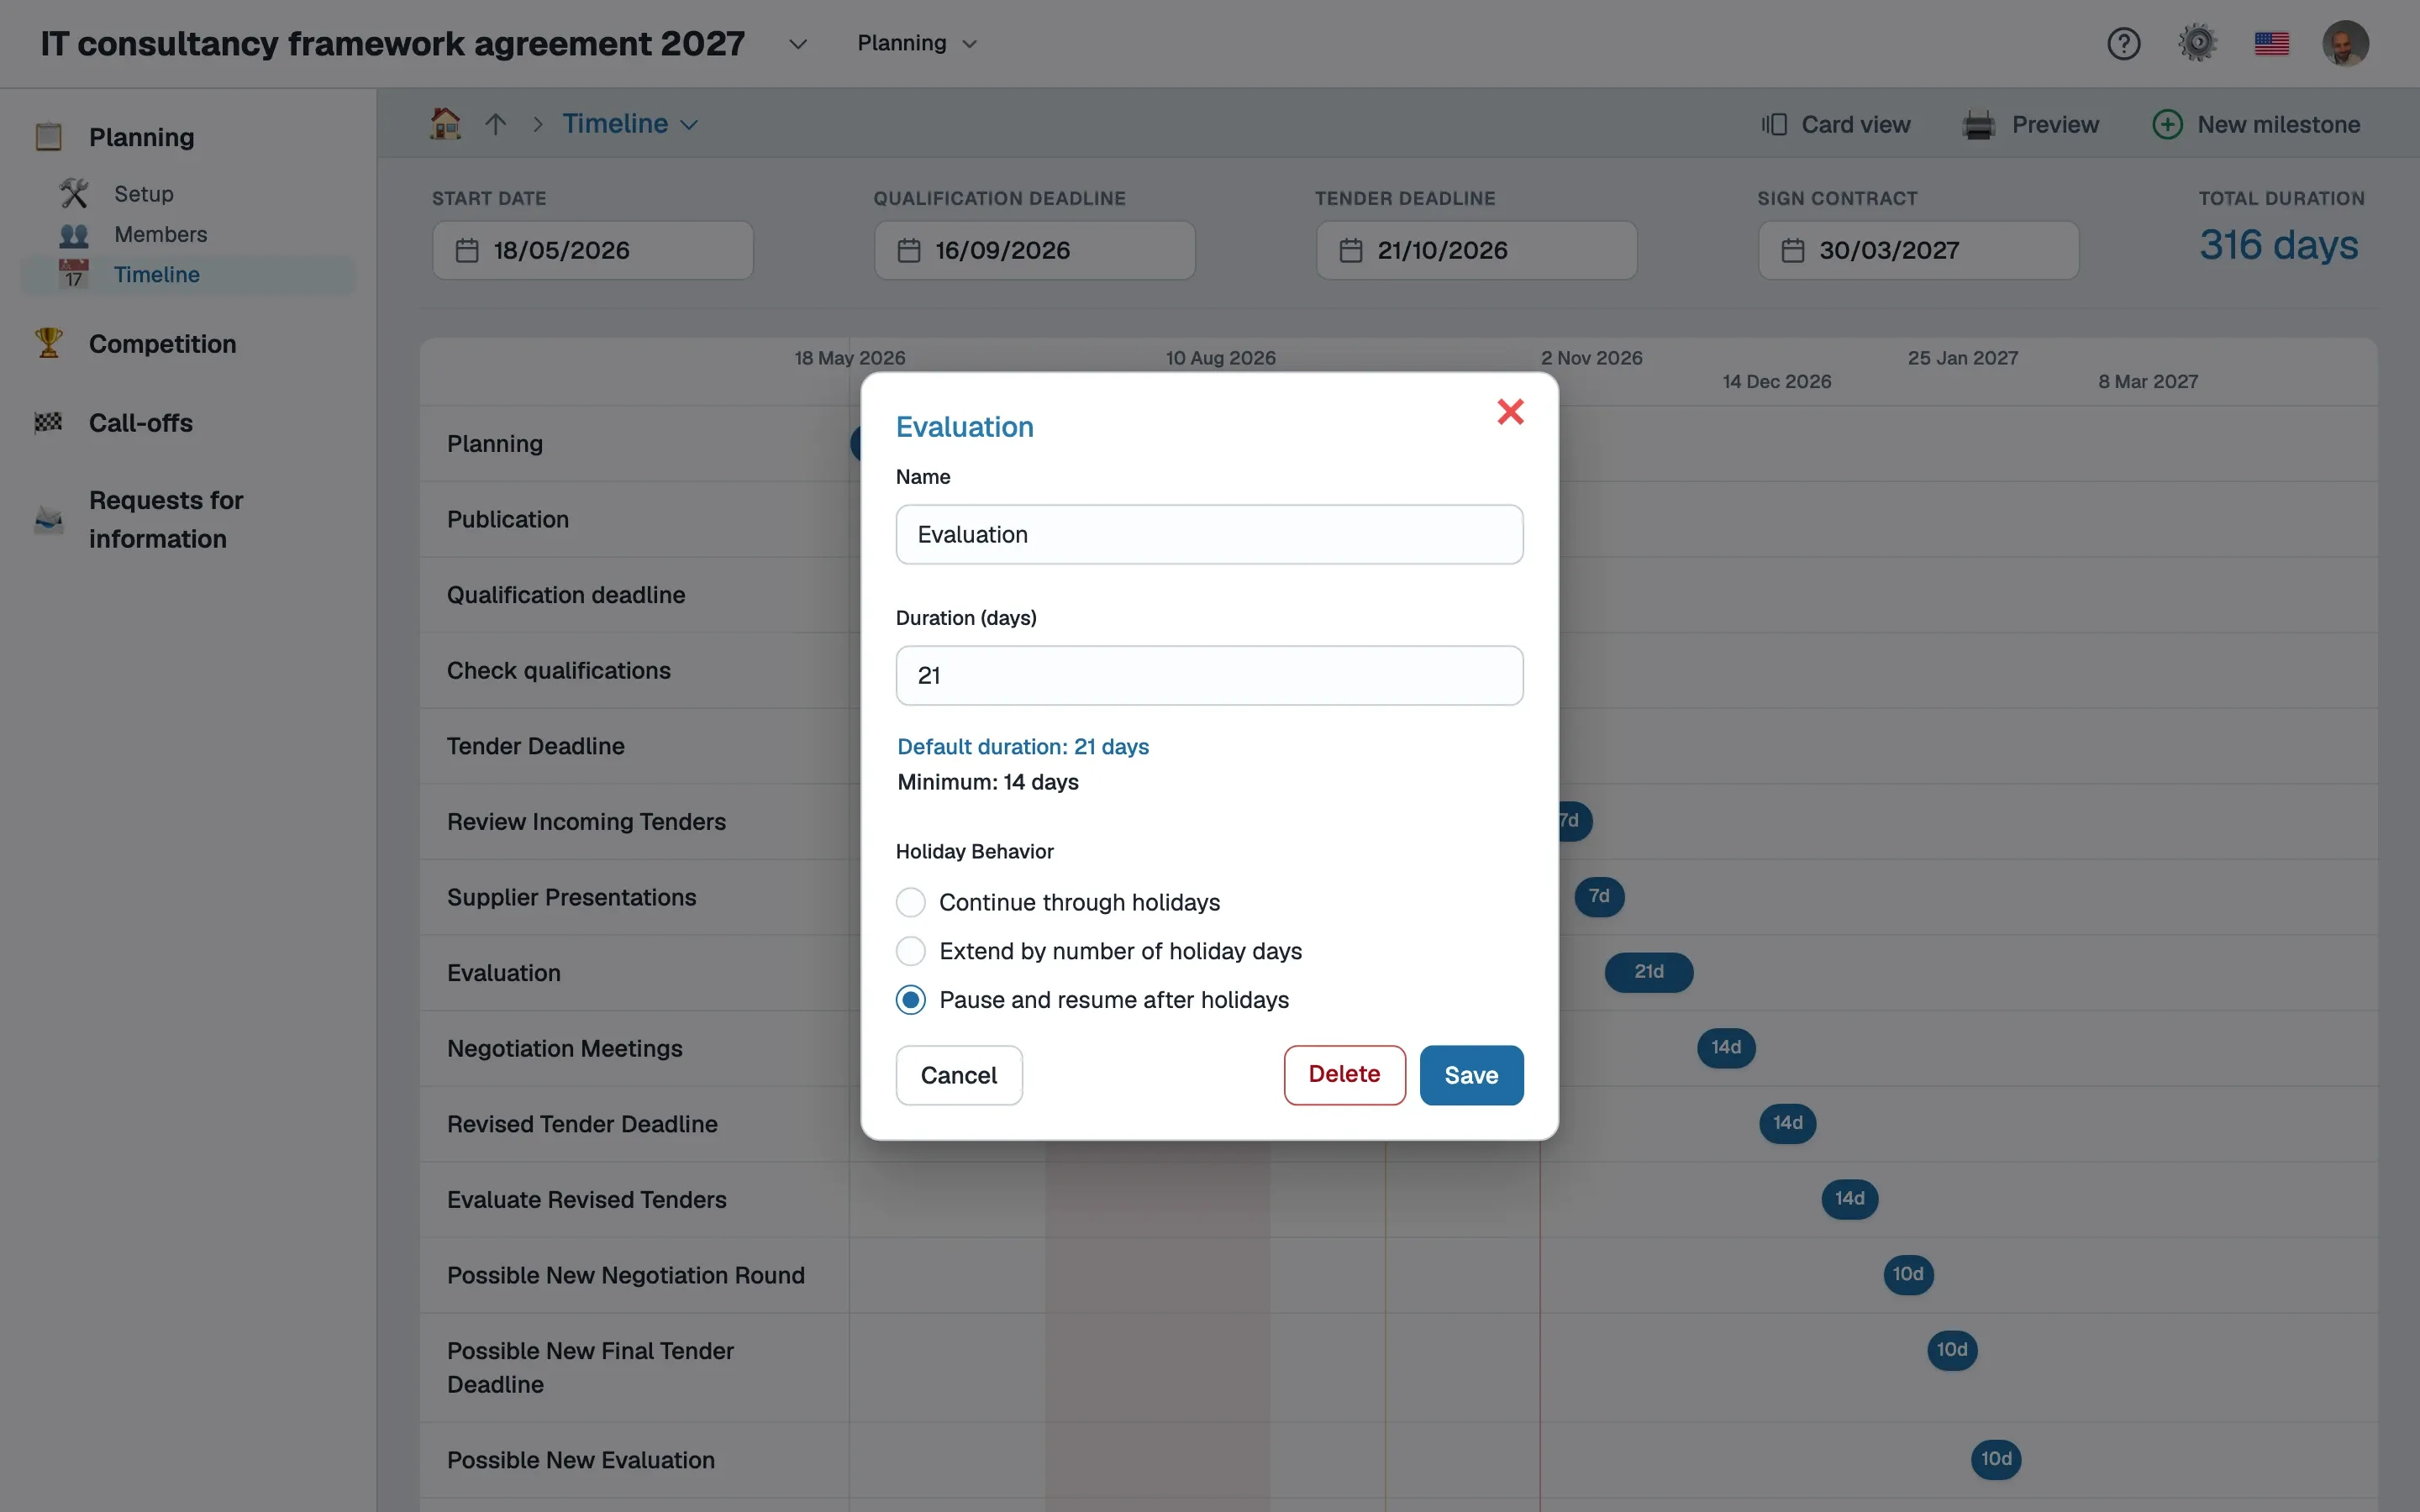This screenshot has width=2420, height=1512.
Task: Click the Call-offs checkered flag icon
Action: pos(48,422)
